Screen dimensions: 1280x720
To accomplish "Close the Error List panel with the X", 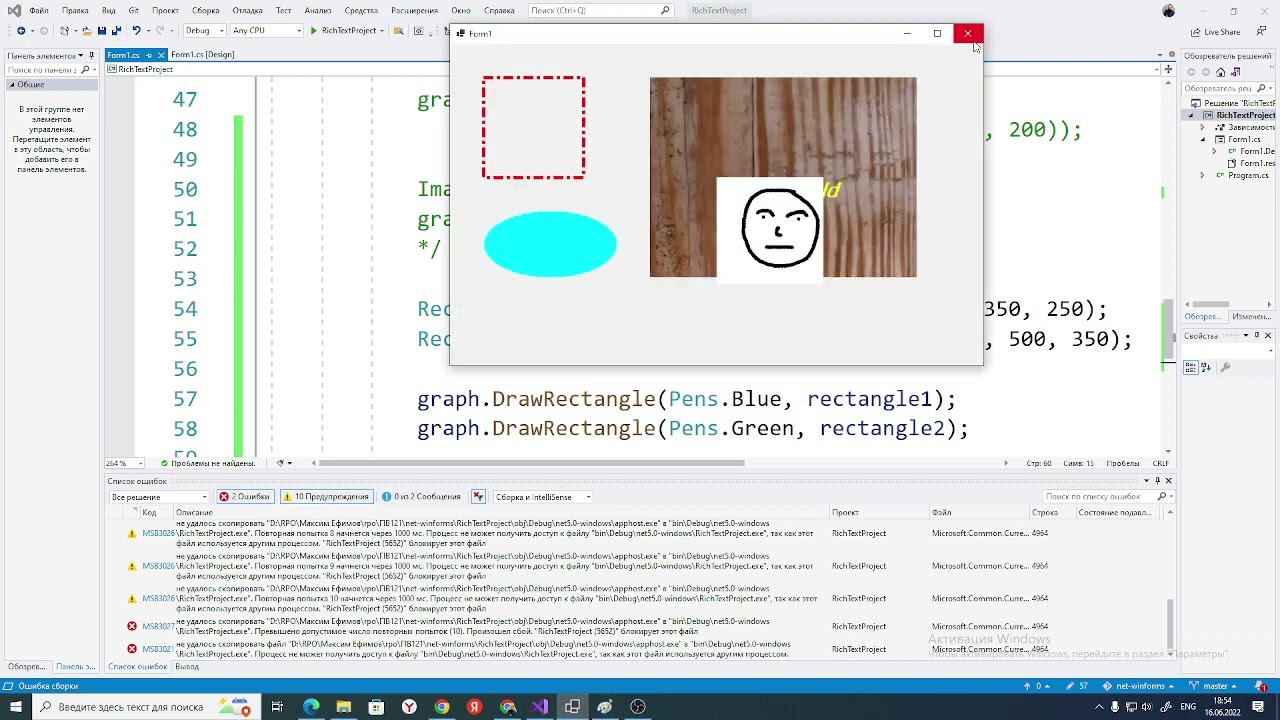I will [1168, 481].
